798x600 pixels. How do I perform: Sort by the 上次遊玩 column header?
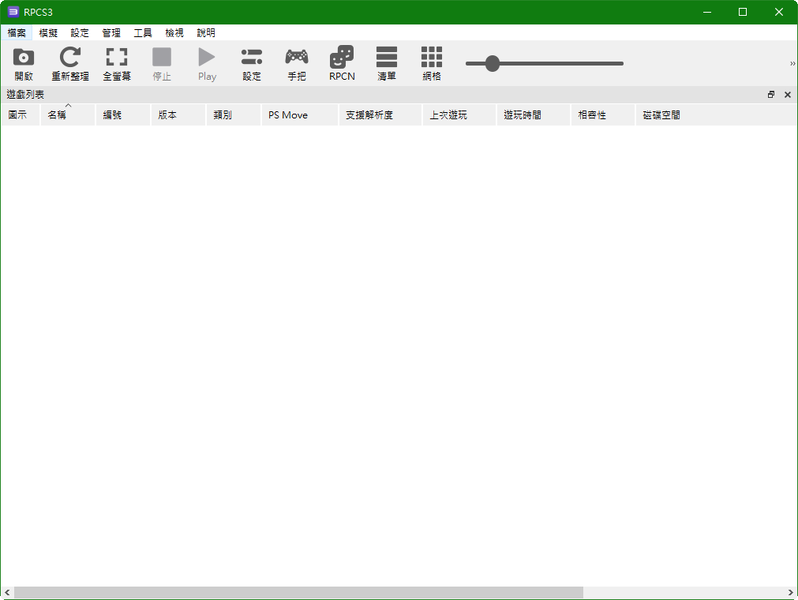coord(460,115)
